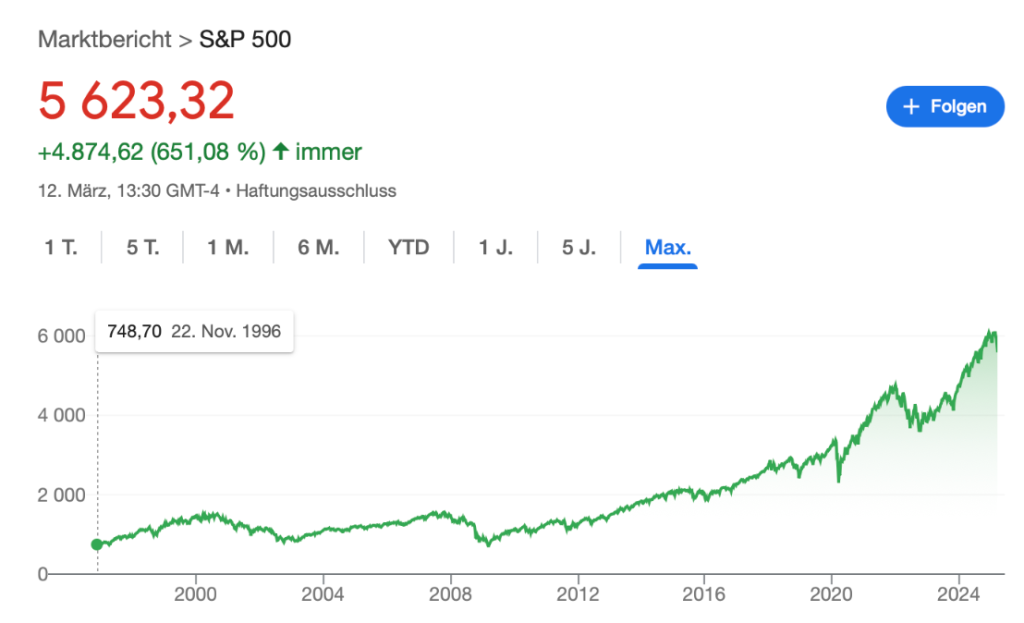The image size is (1024, 623).
Task: Follow the S&P 500 with Folgen
Action: pyautogui.click(x=944, y=107)
